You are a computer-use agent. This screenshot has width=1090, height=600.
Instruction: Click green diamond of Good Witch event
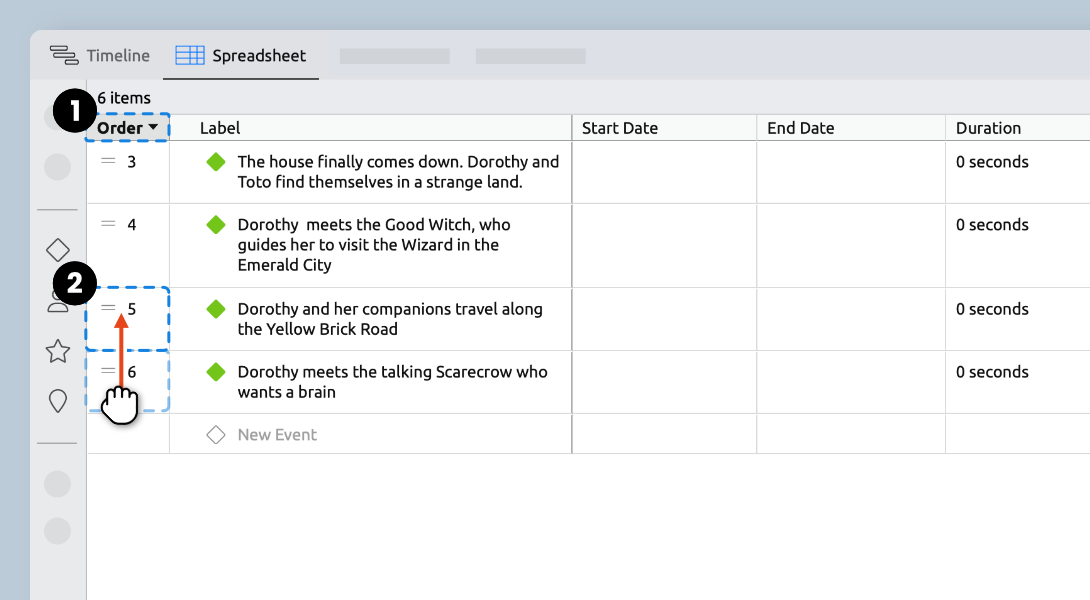(x=216, y=225)
